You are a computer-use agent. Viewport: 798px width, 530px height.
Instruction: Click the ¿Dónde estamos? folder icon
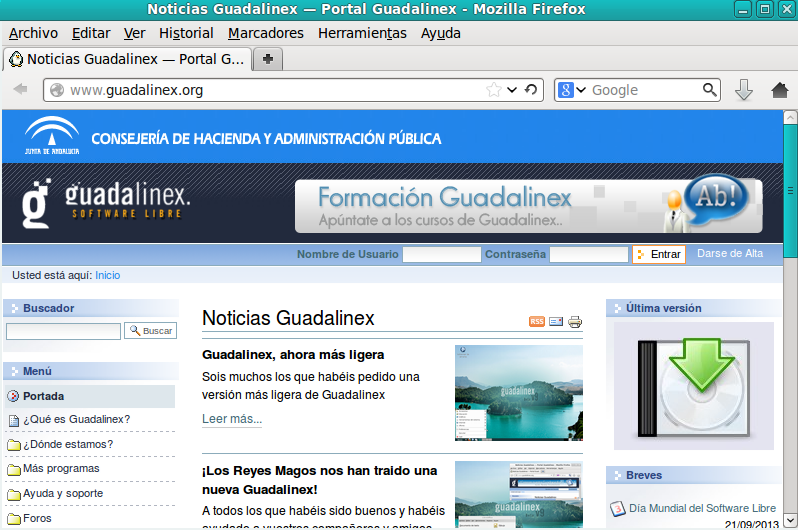(x=14, y=445)
